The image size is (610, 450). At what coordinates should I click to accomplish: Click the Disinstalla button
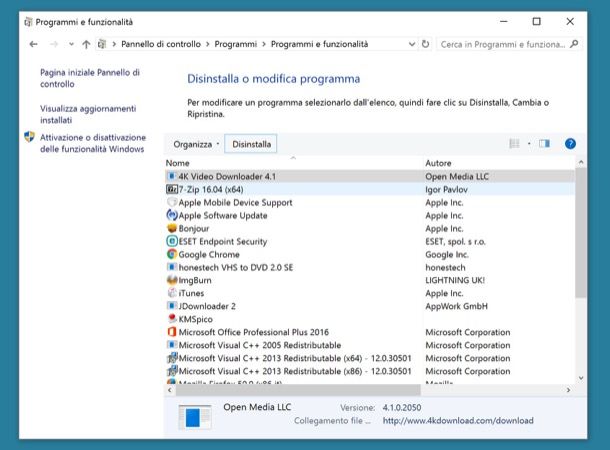point(251,144)
